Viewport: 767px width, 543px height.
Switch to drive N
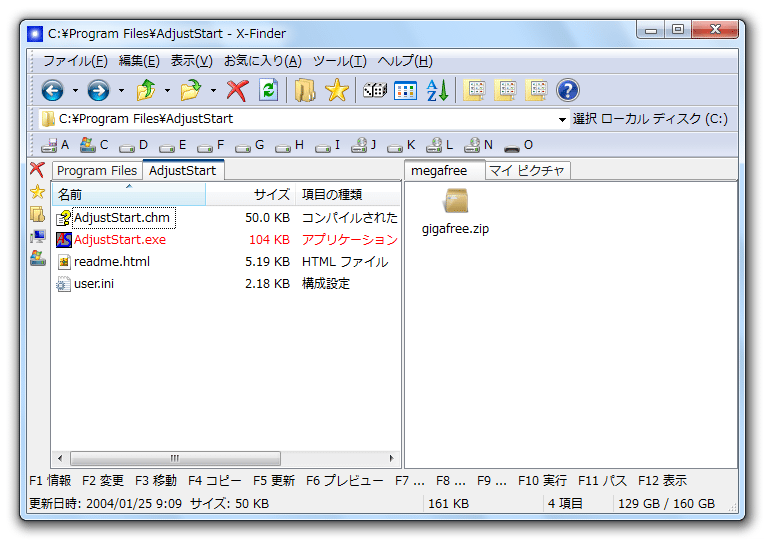[478, 145]
